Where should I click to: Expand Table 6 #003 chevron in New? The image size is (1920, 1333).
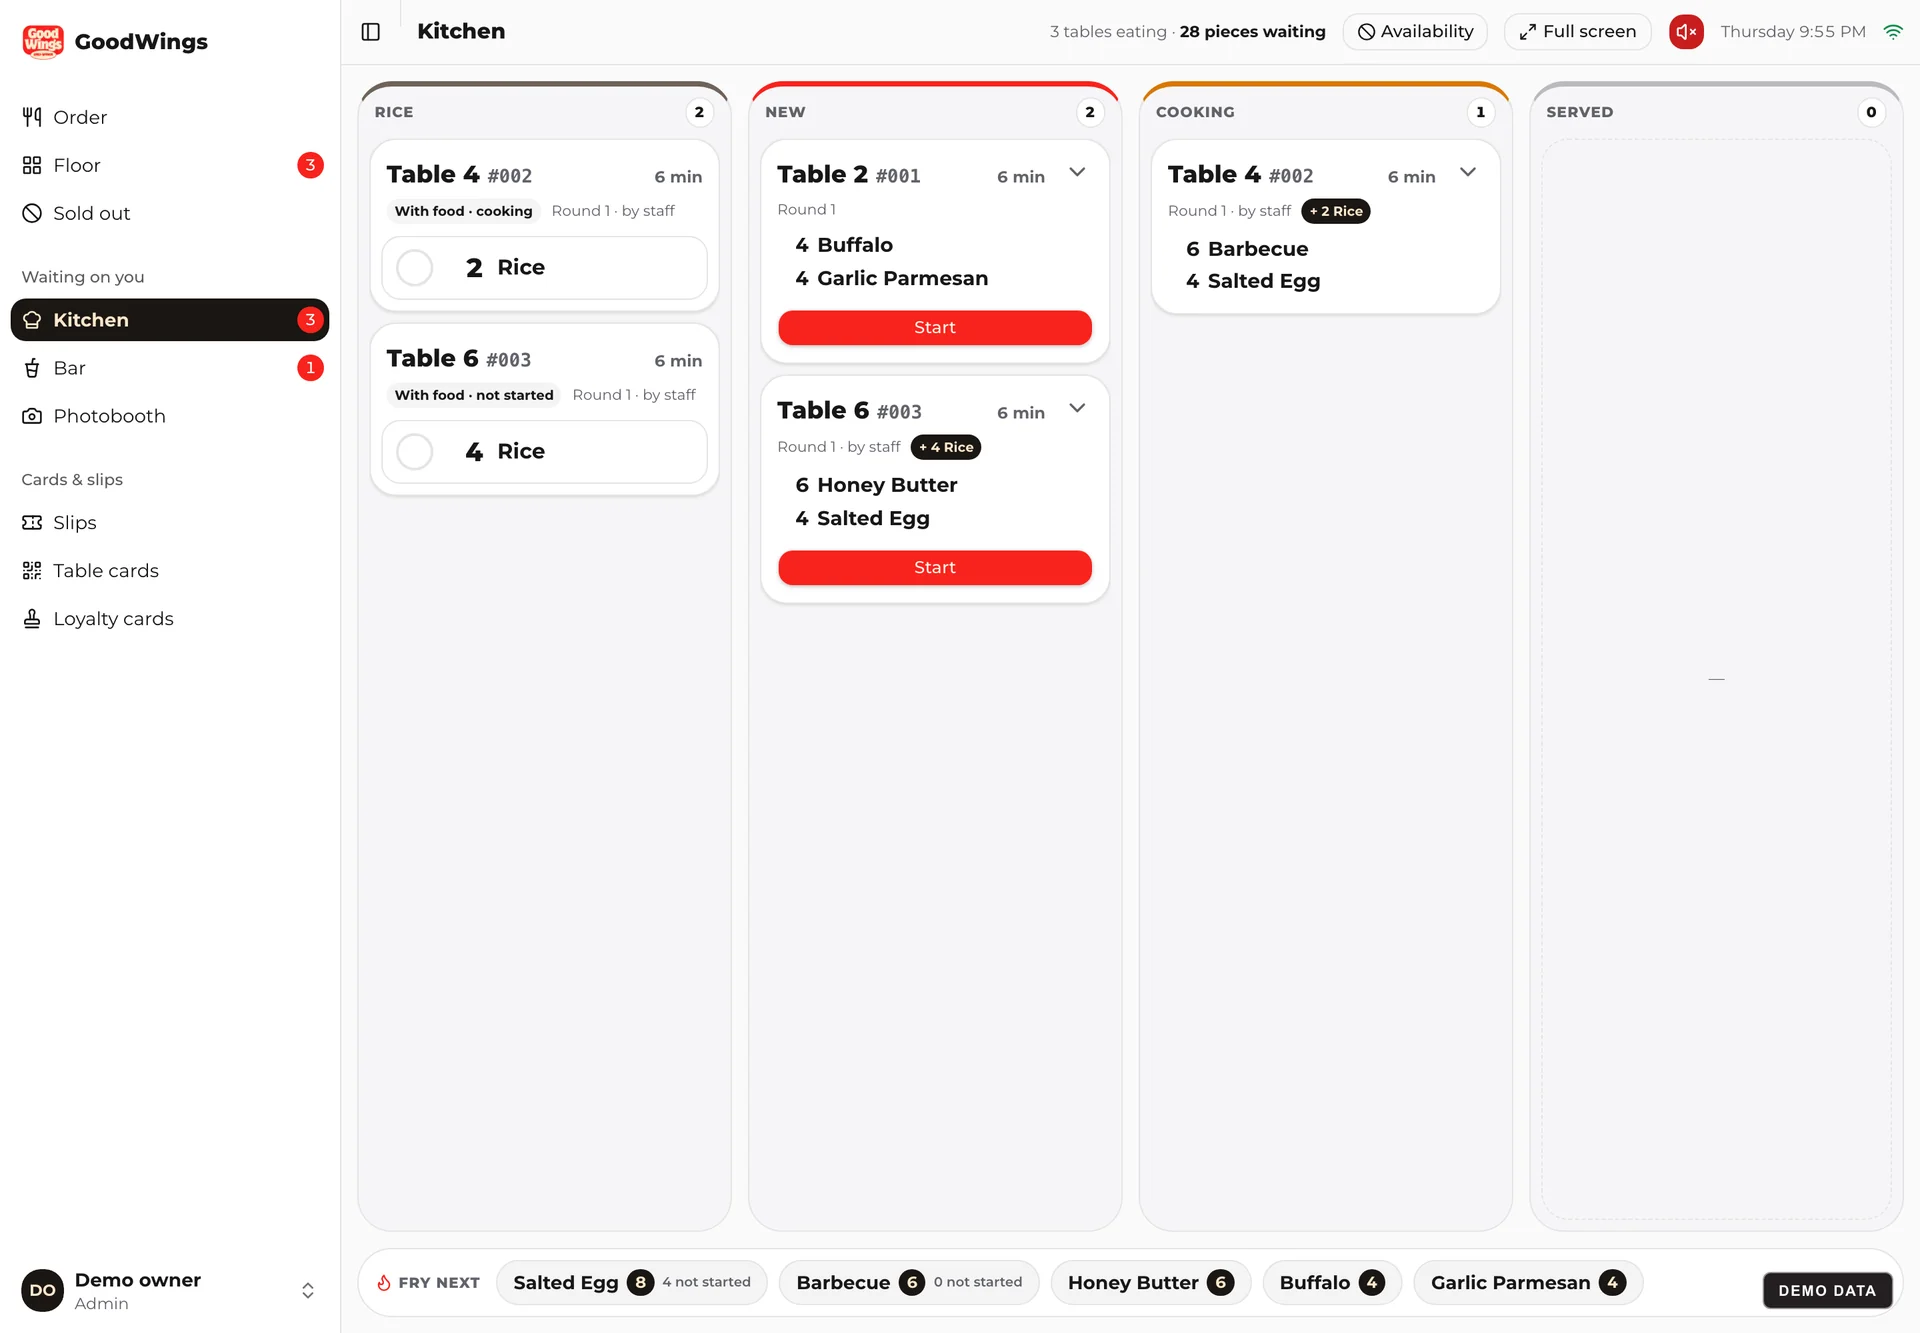pyautogui.click(x=1077, y=408)
